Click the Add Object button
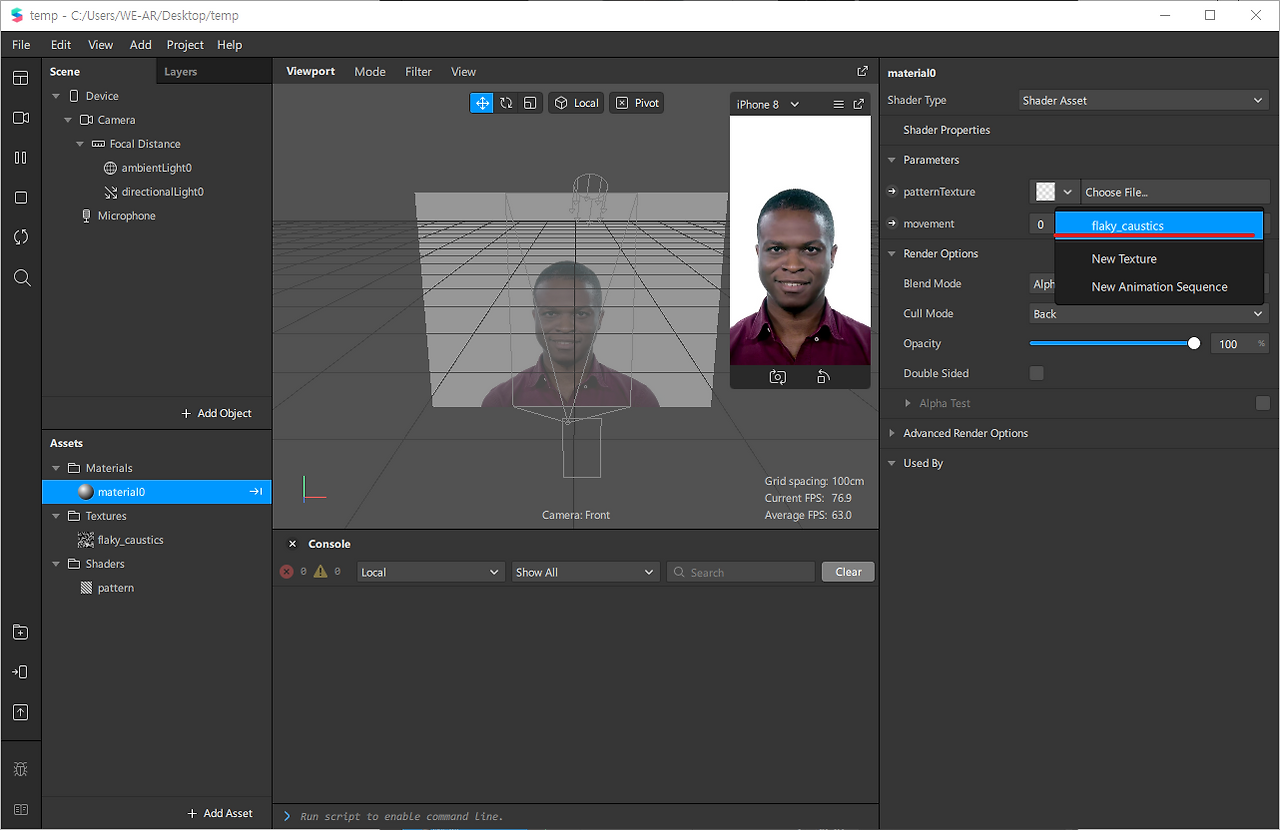Image resolution: width=1280 pixels, height=830 pixels. coord(216,413)
